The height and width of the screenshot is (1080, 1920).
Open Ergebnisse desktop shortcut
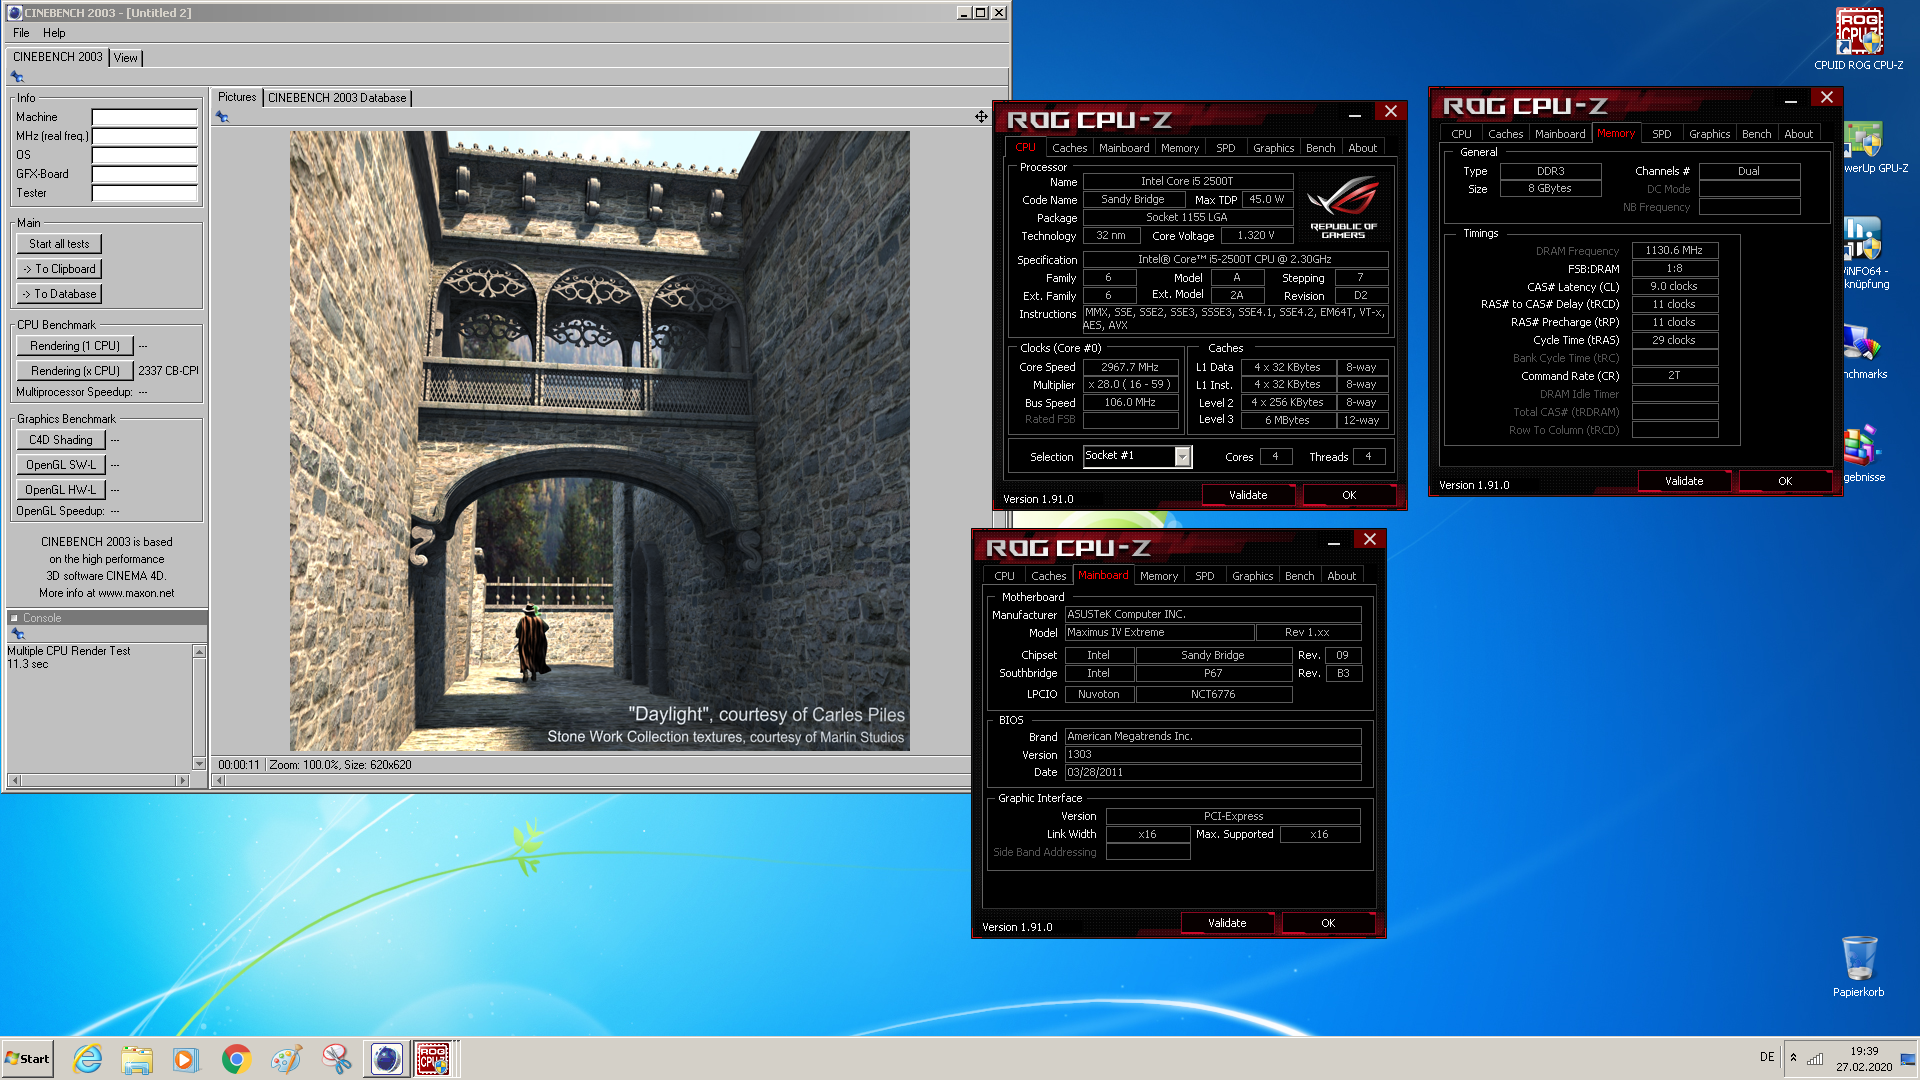coord(1866,455)
